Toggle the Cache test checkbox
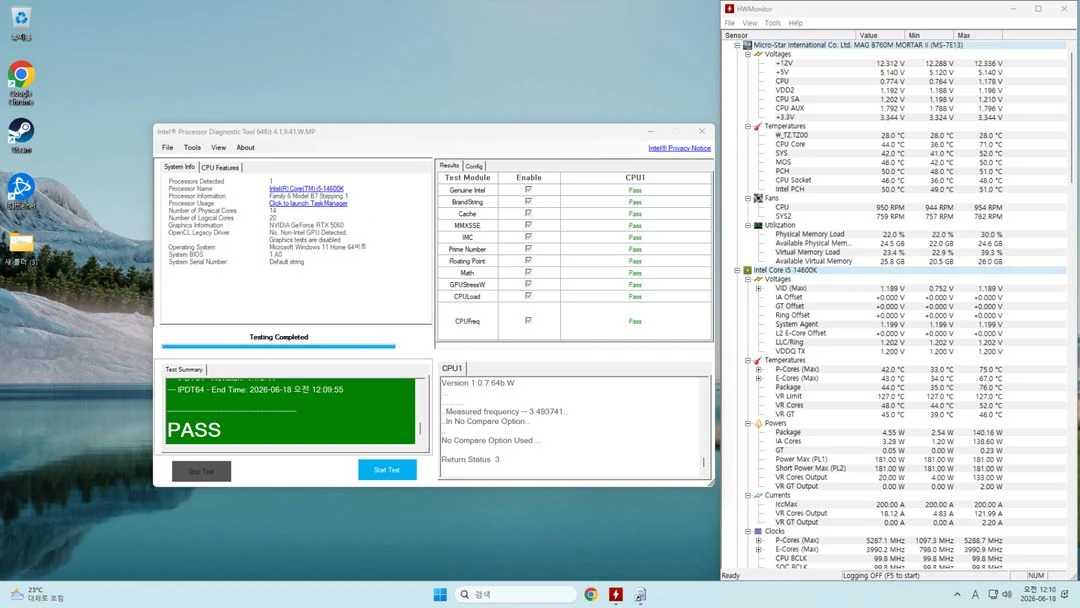This screenshot has height=608, width=1080. click(x=528, y=213)
